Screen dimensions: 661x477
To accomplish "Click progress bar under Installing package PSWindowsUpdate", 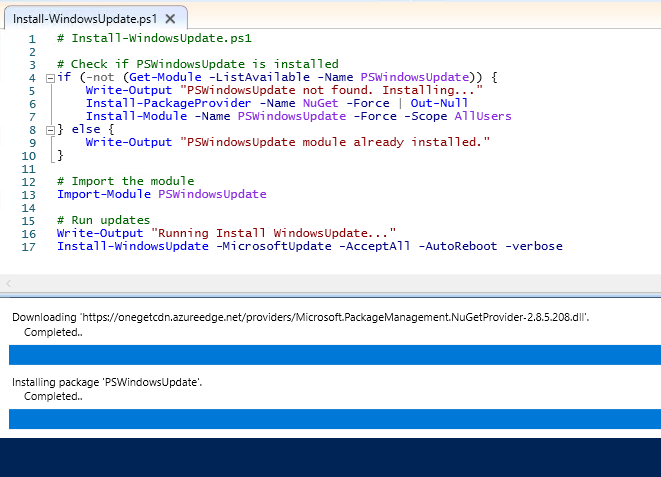I will (x=335, y=419).
